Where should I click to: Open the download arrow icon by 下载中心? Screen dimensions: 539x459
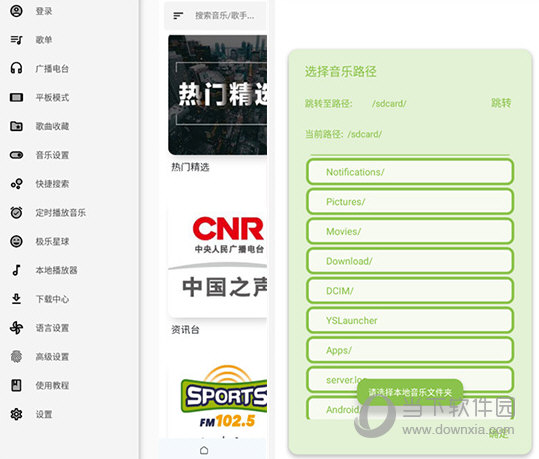click(16, 299)
